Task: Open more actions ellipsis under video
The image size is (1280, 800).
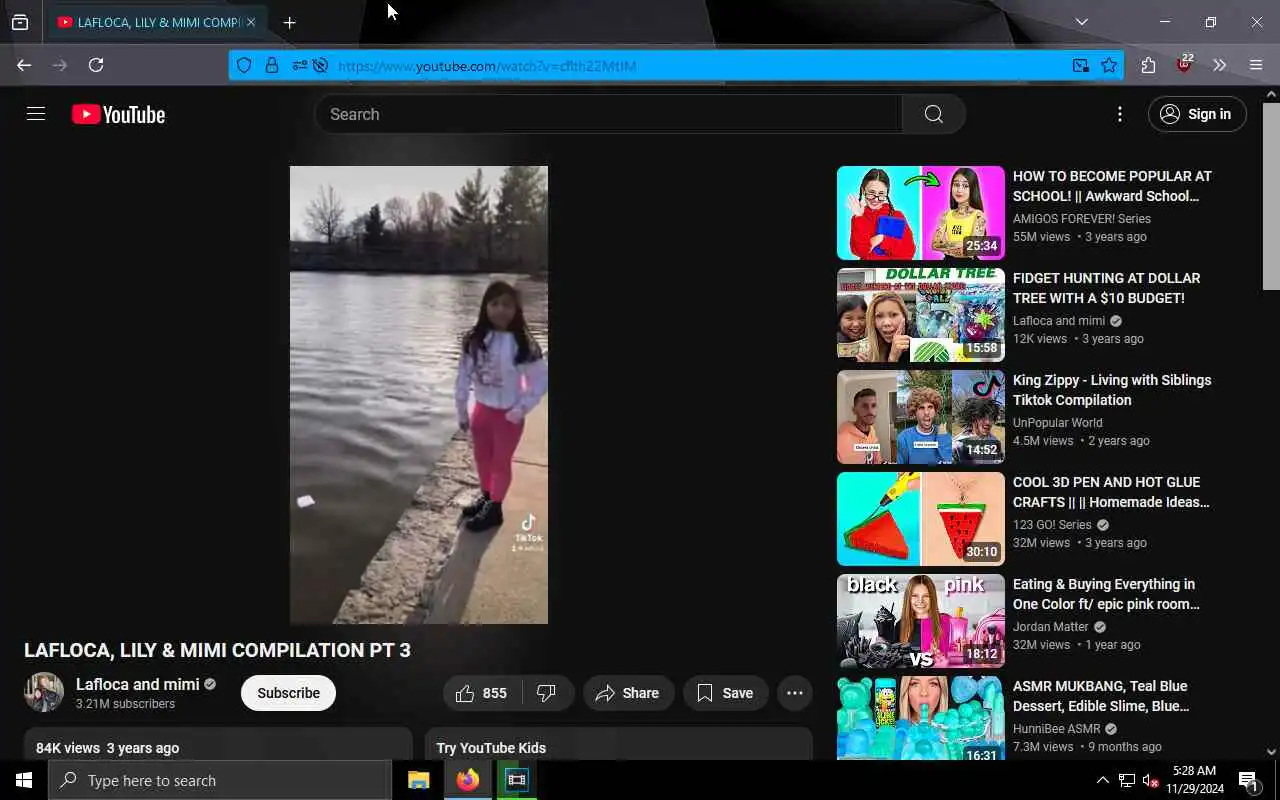Action: [x=795, y=693]
